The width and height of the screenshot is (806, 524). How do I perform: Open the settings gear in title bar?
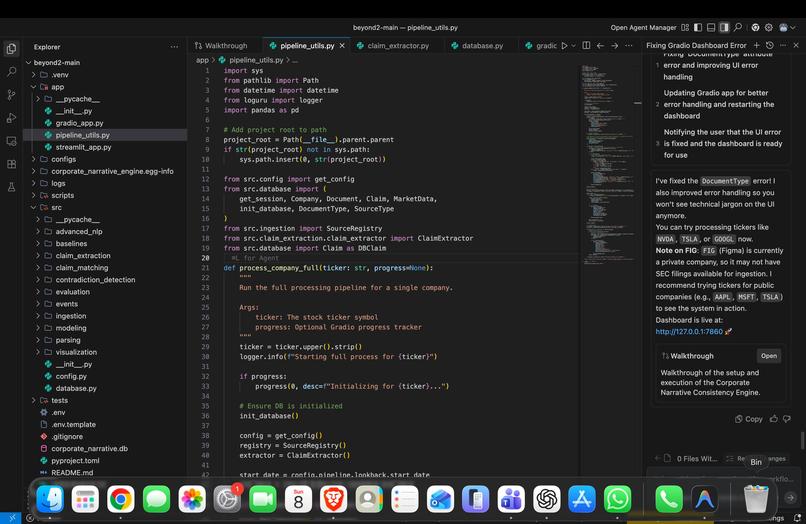(769, 28)
